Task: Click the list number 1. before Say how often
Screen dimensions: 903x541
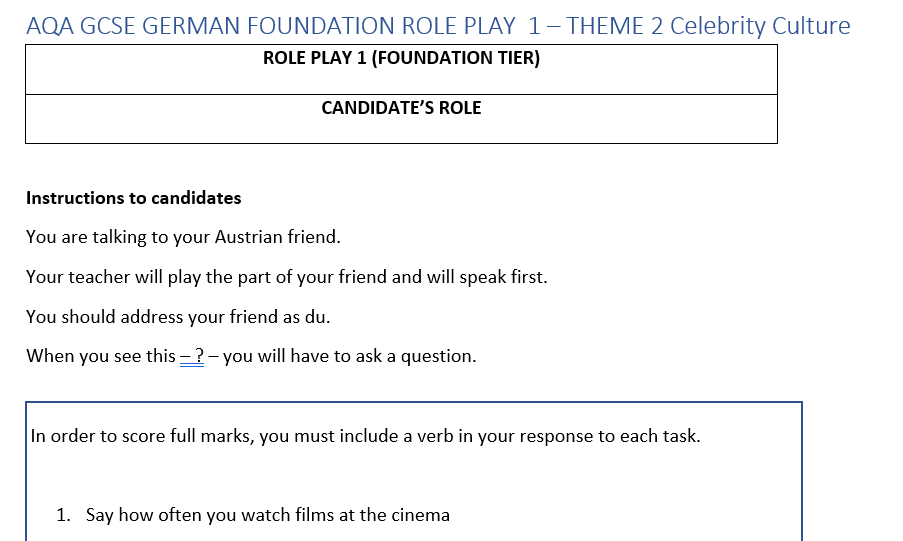Action: coord(63,515)
